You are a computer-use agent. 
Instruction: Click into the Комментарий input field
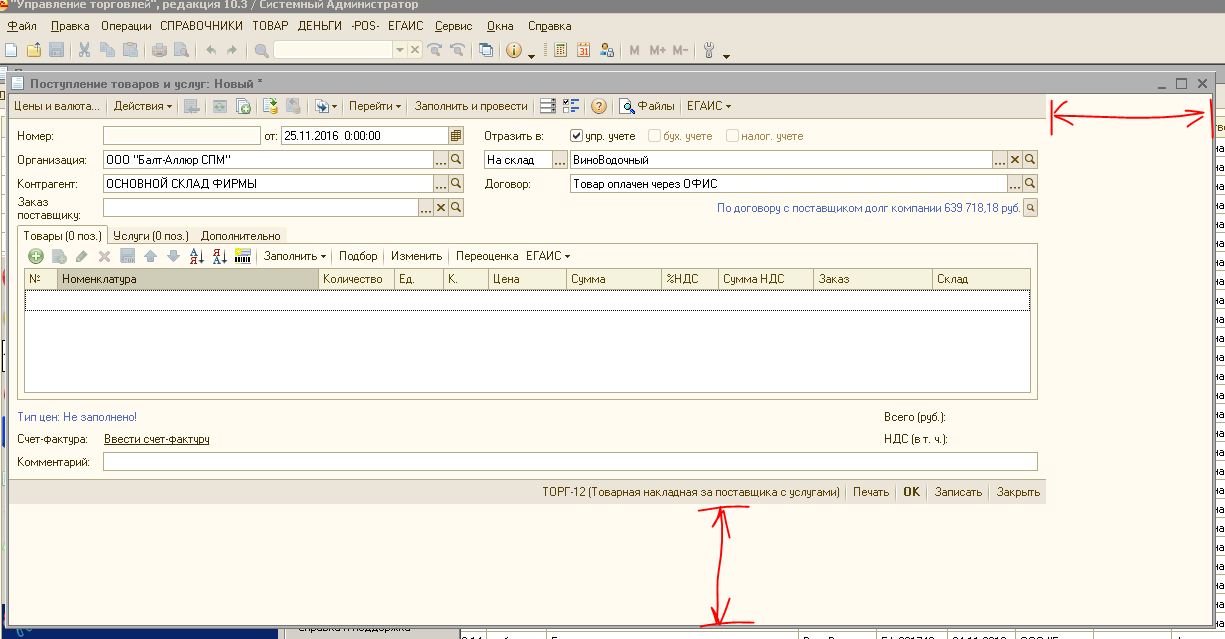point(570,462)
